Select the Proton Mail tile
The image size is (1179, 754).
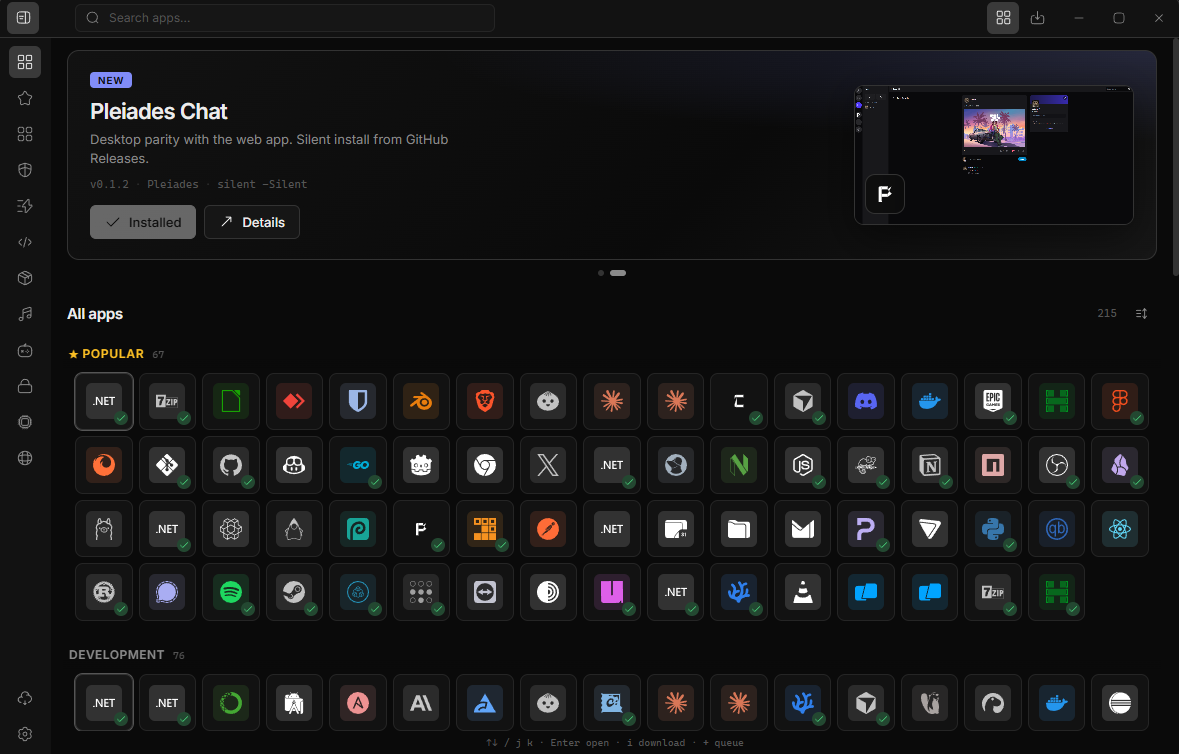802,529
